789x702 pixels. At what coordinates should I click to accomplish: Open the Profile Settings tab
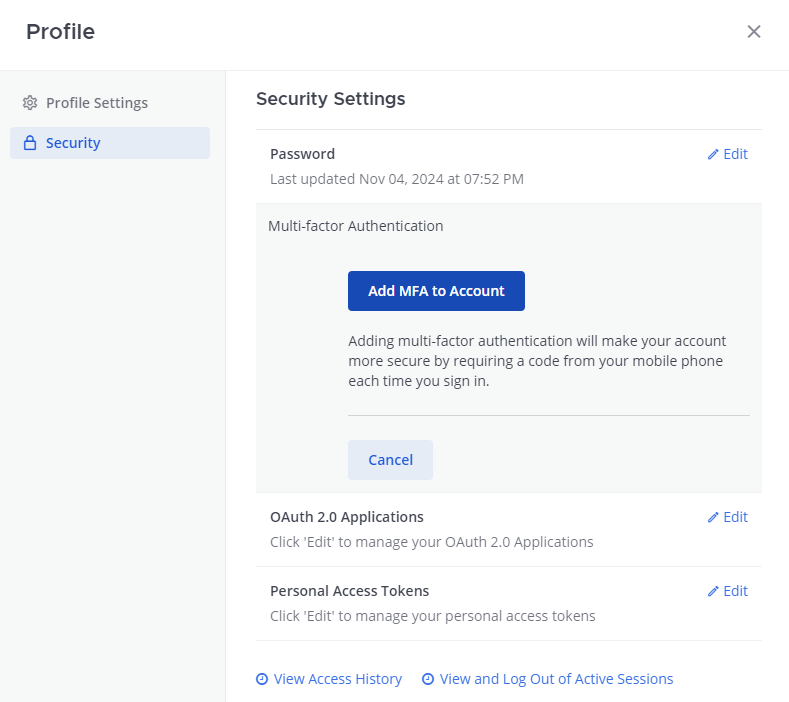pos(97,103)
